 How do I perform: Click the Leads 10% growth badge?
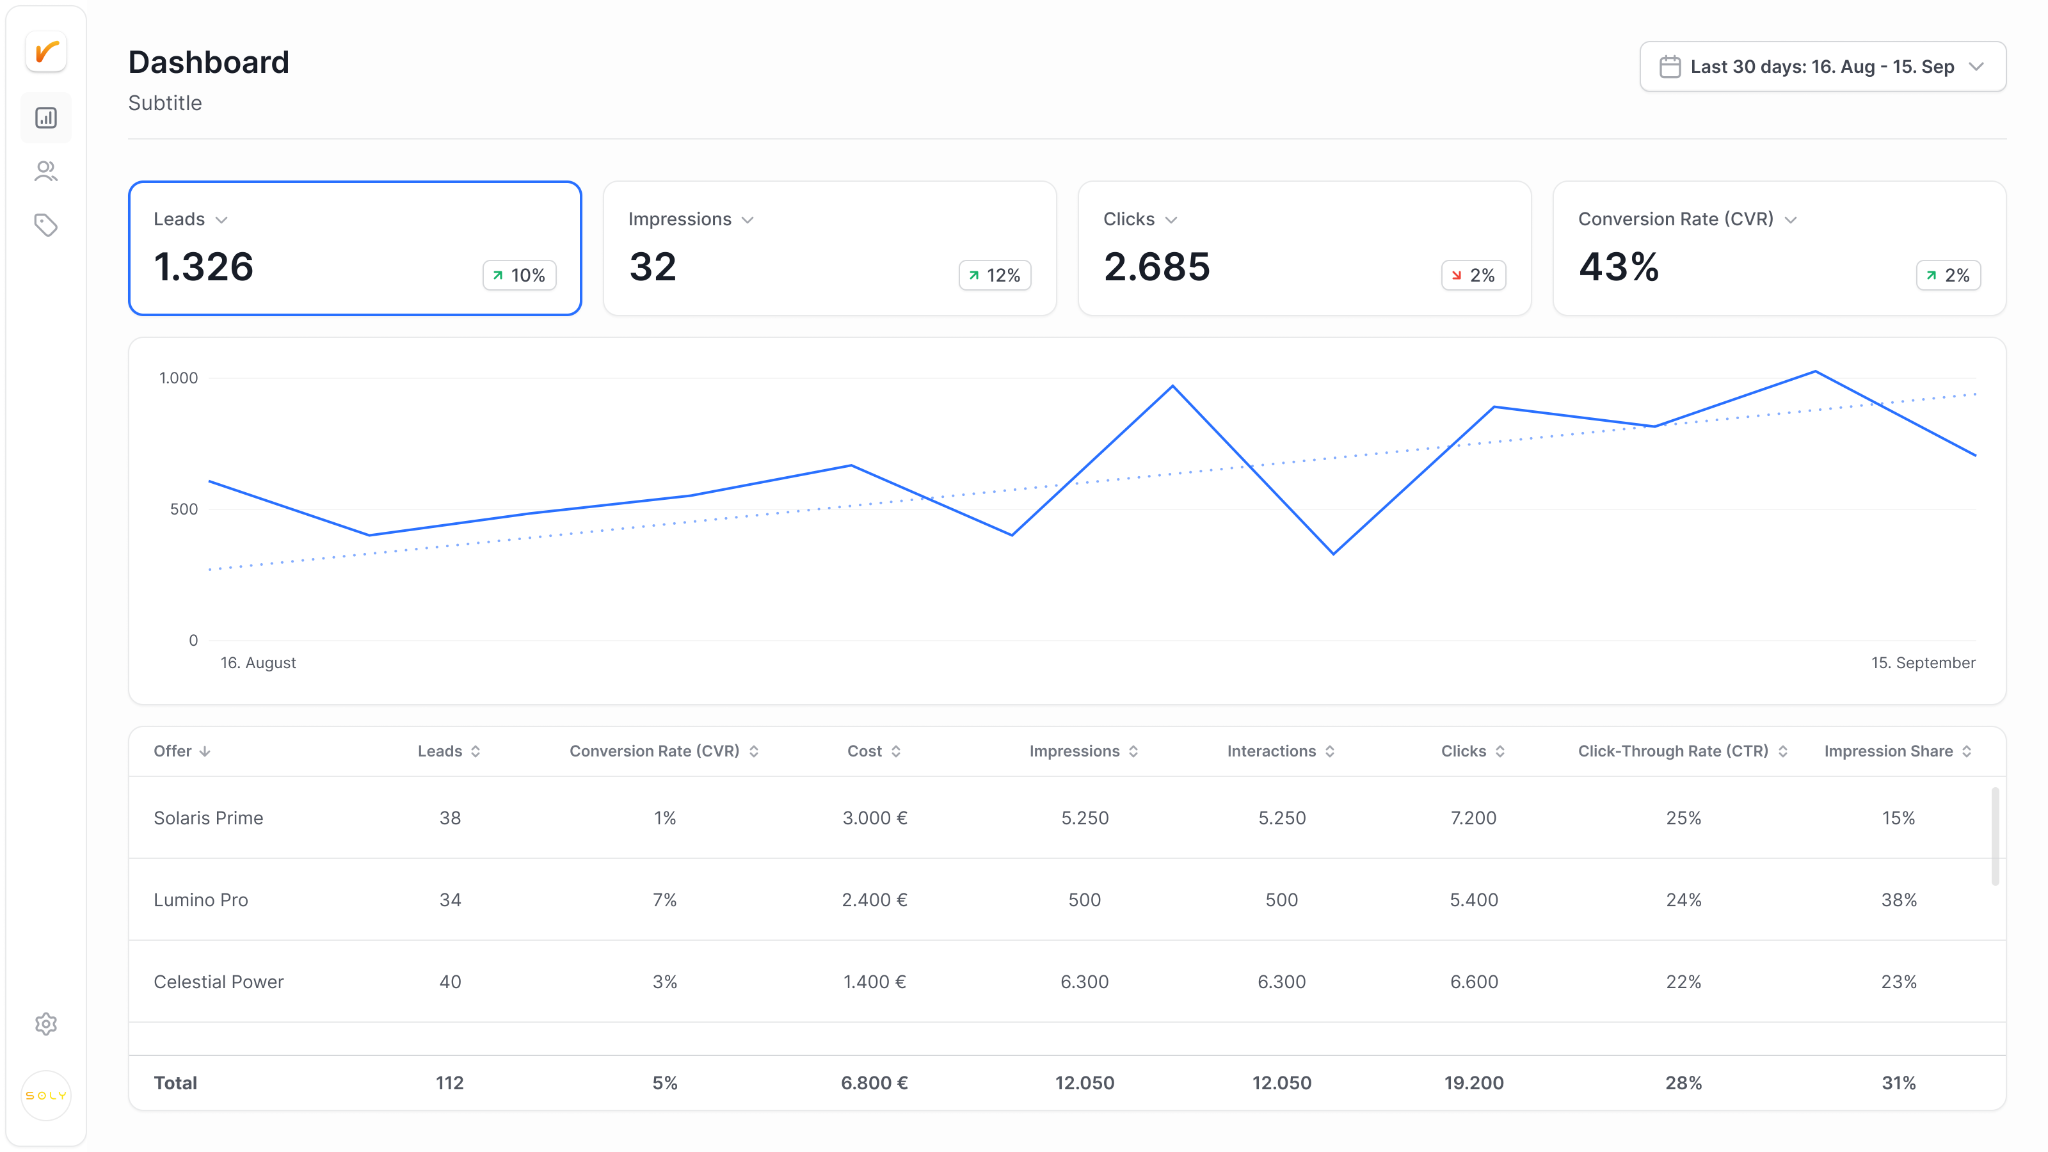coord(520,276)
